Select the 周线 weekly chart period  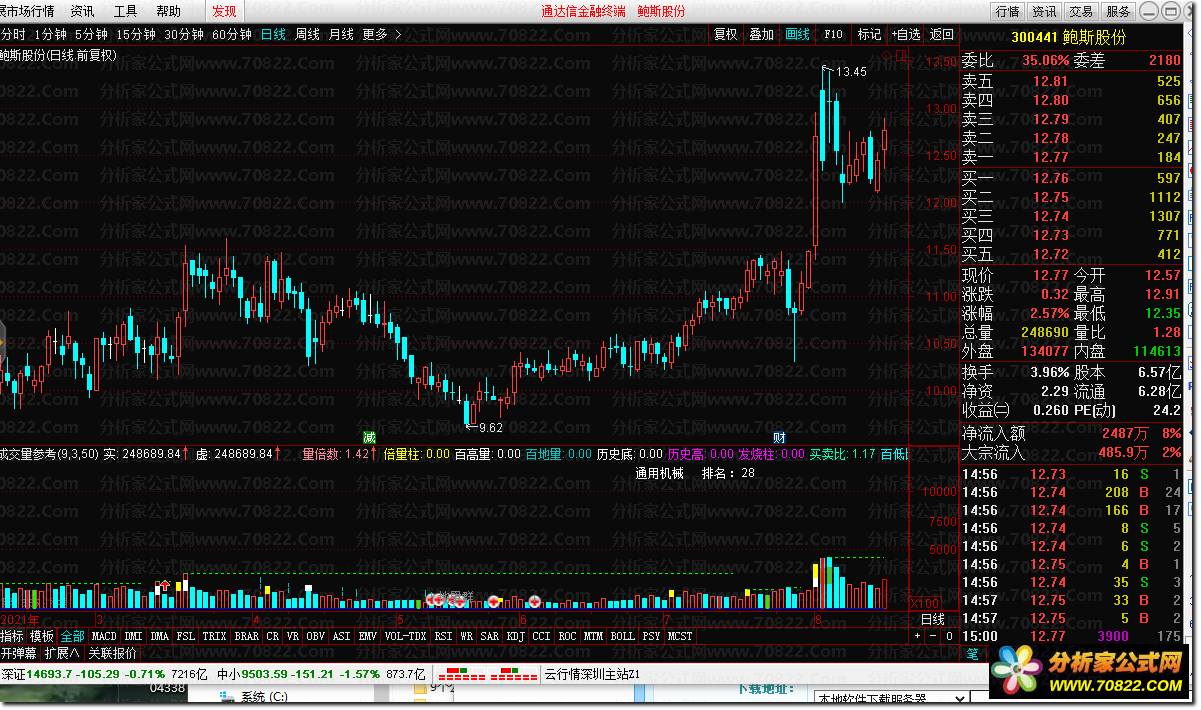[307, 34]
